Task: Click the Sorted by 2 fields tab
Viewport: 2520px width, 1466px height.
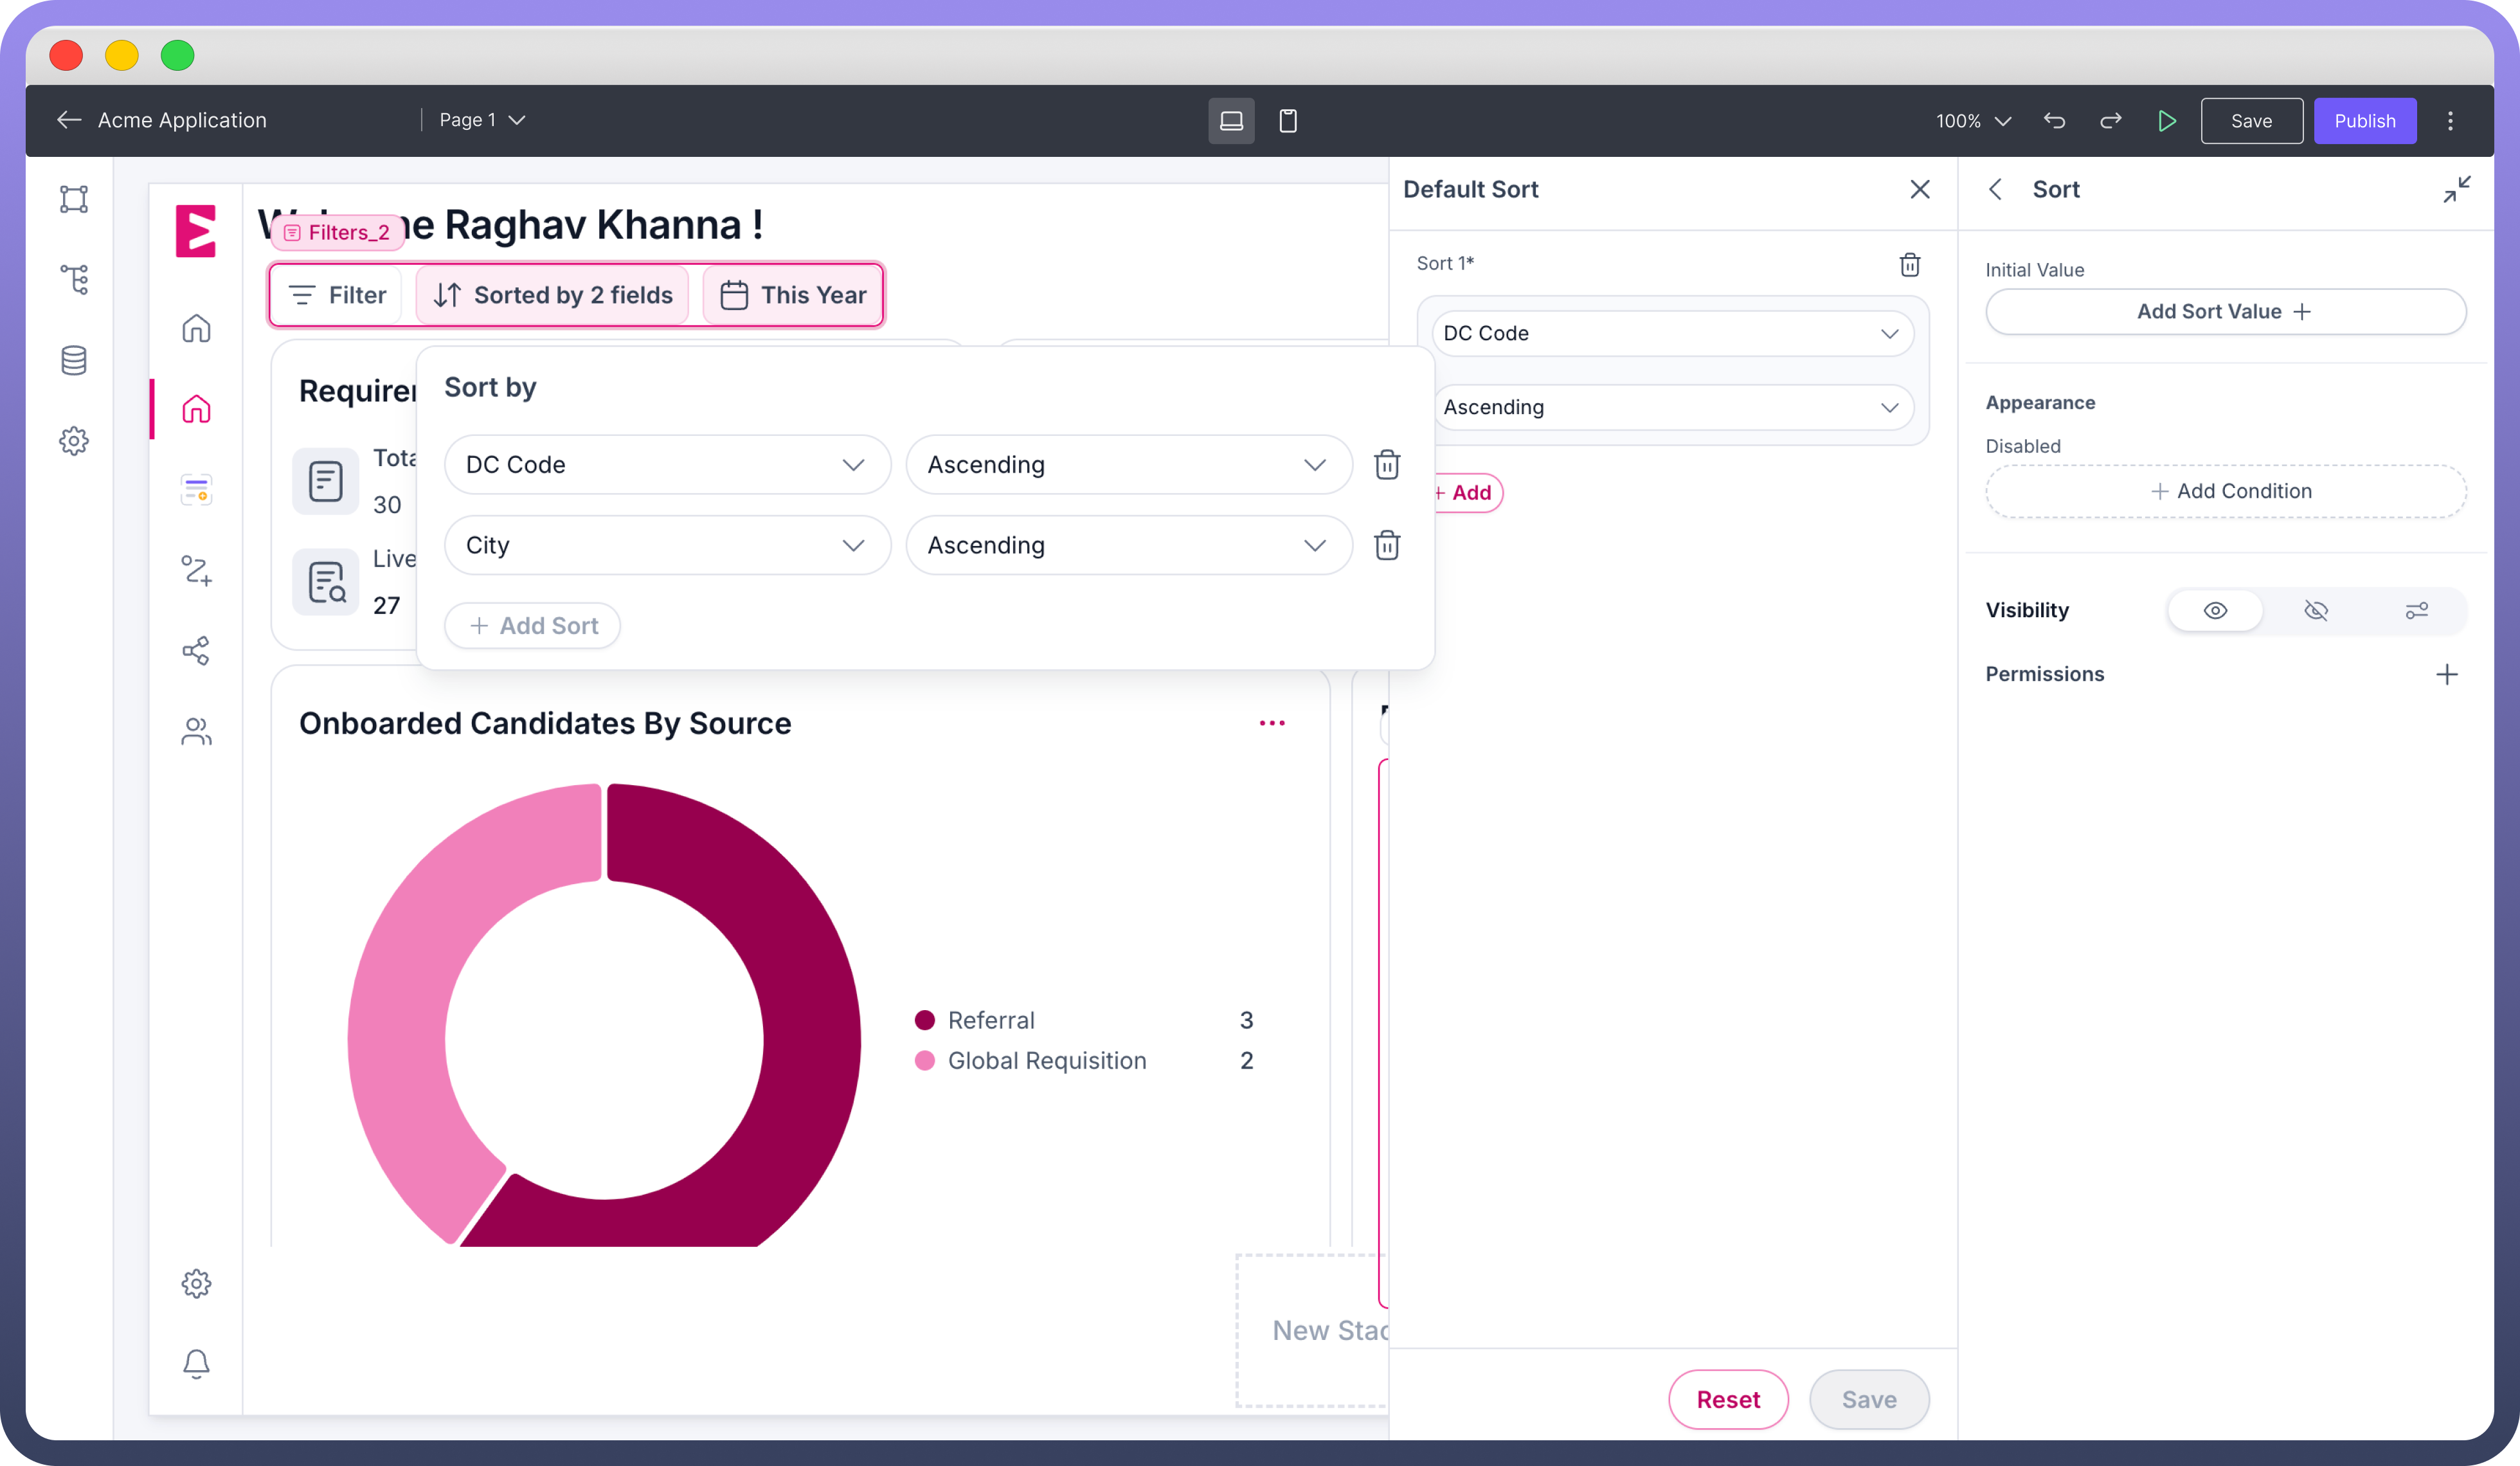Action: pyautogui.click(x=553, y=295)
